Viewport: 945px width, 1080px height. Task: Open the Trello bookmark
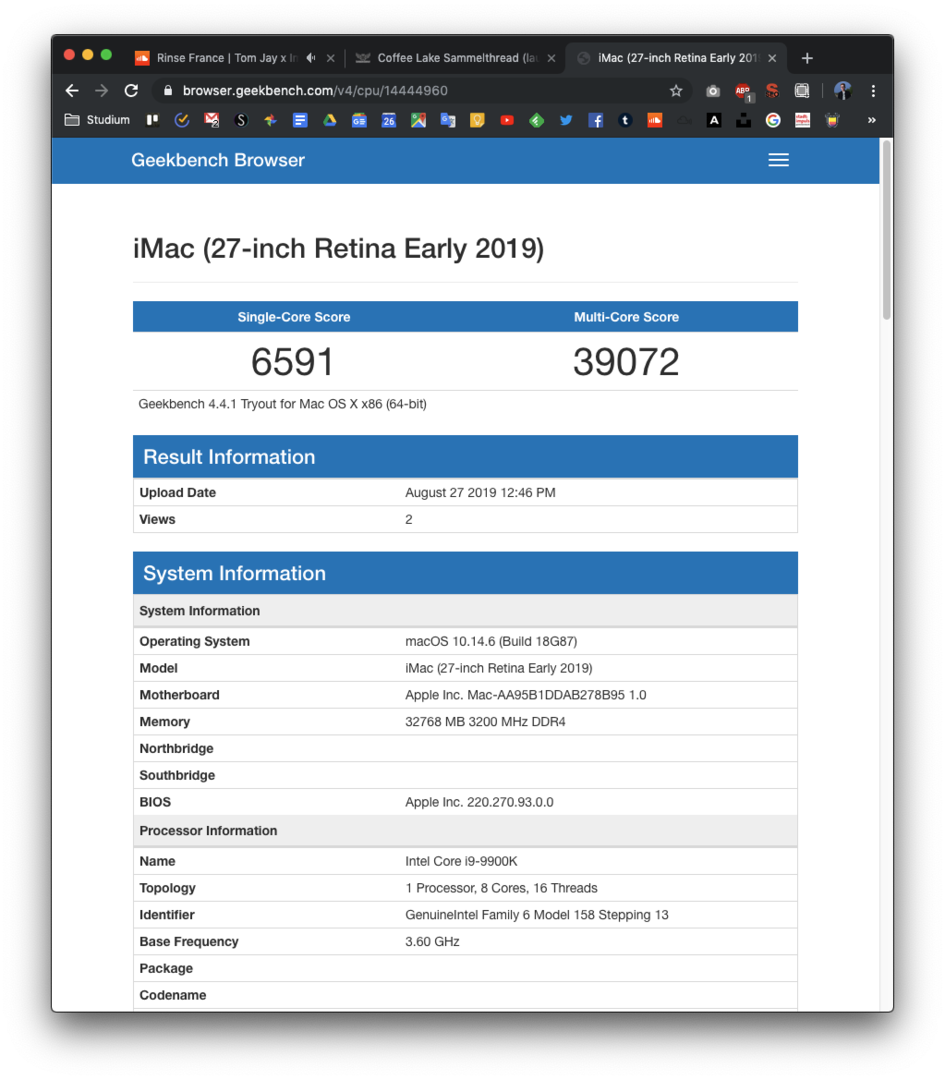pyautogui.click(x=152, y=121)
